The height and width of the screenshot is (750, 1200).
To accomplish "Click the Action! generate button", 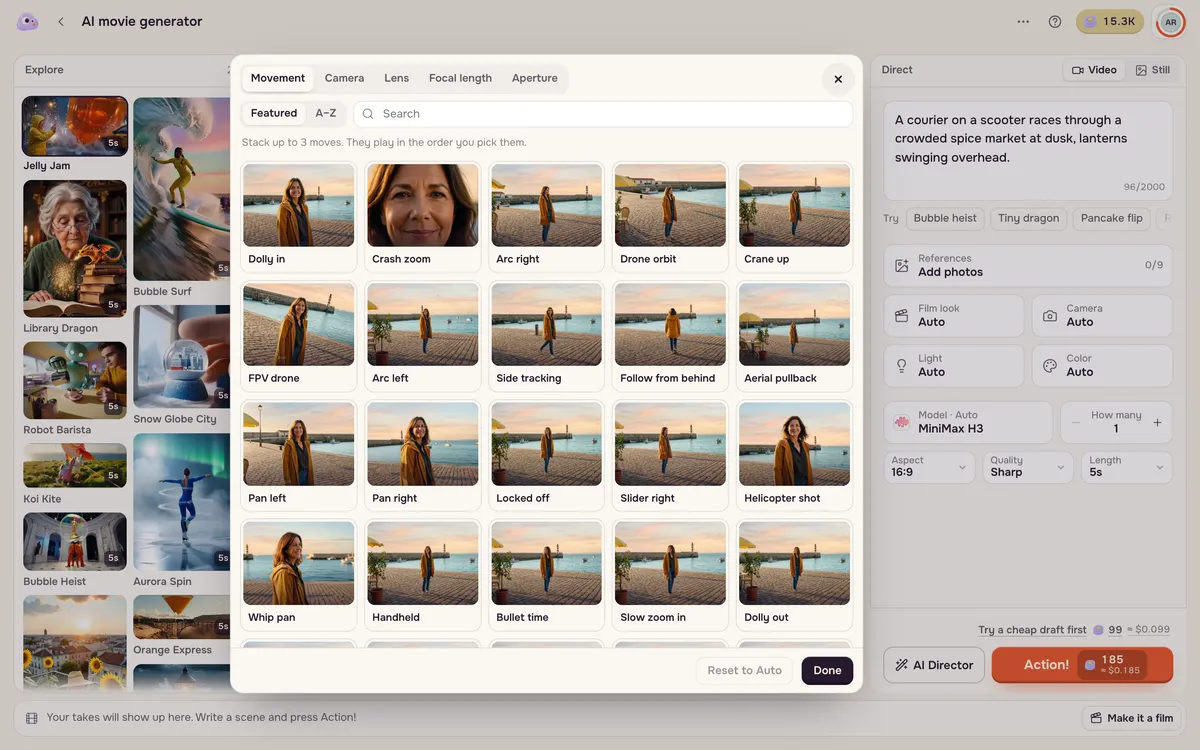I will point(1082,665).
